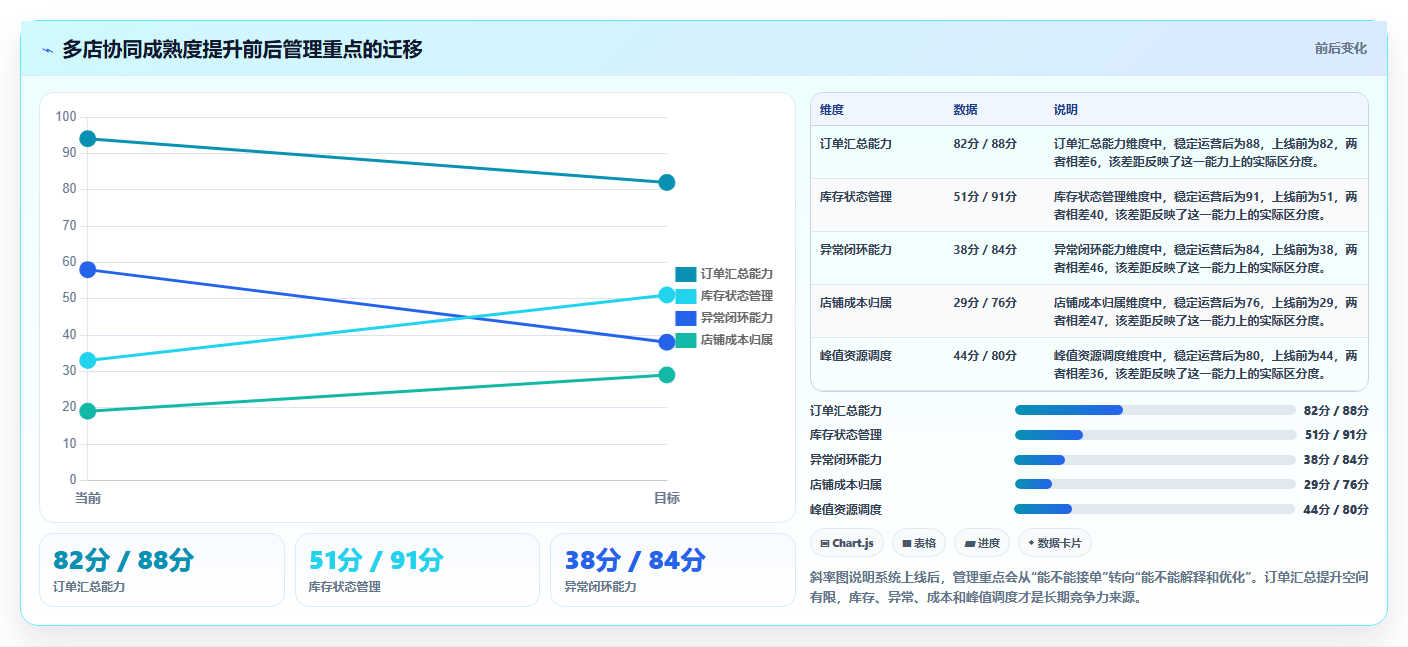The width and height of the screenshot is (1408, 647).
Task: Open the 82分 / 88分 订单汇总能力 card
Action: coord(162,570)
